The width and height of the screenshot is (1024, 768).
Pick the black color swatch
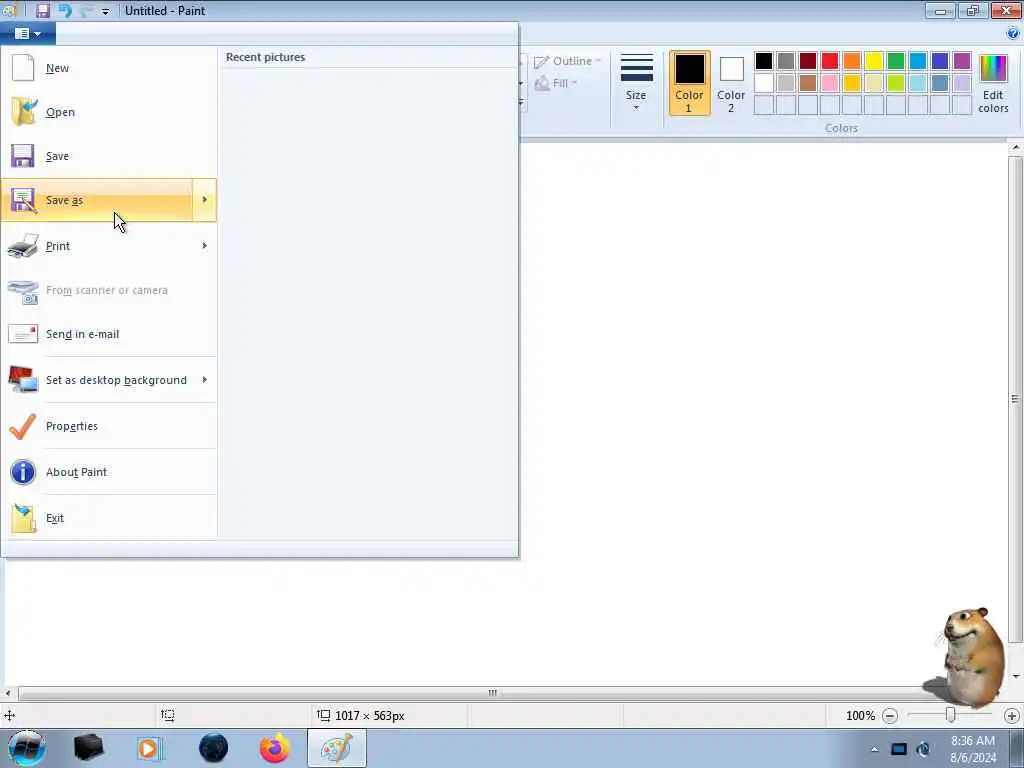point(763,61)
